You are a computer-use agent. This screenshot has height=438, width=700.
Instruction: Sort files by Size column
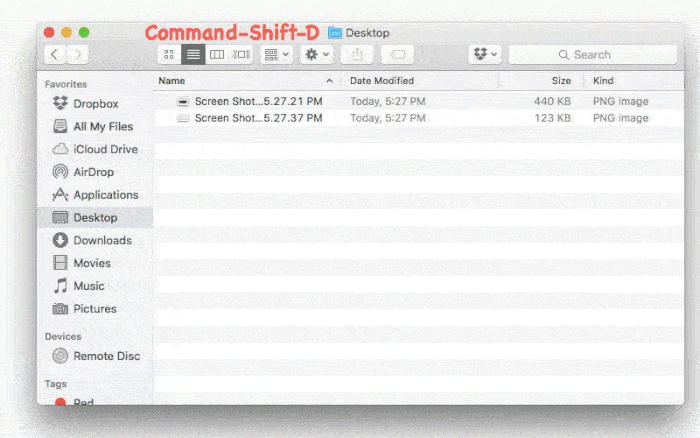(x=561, y=81)
